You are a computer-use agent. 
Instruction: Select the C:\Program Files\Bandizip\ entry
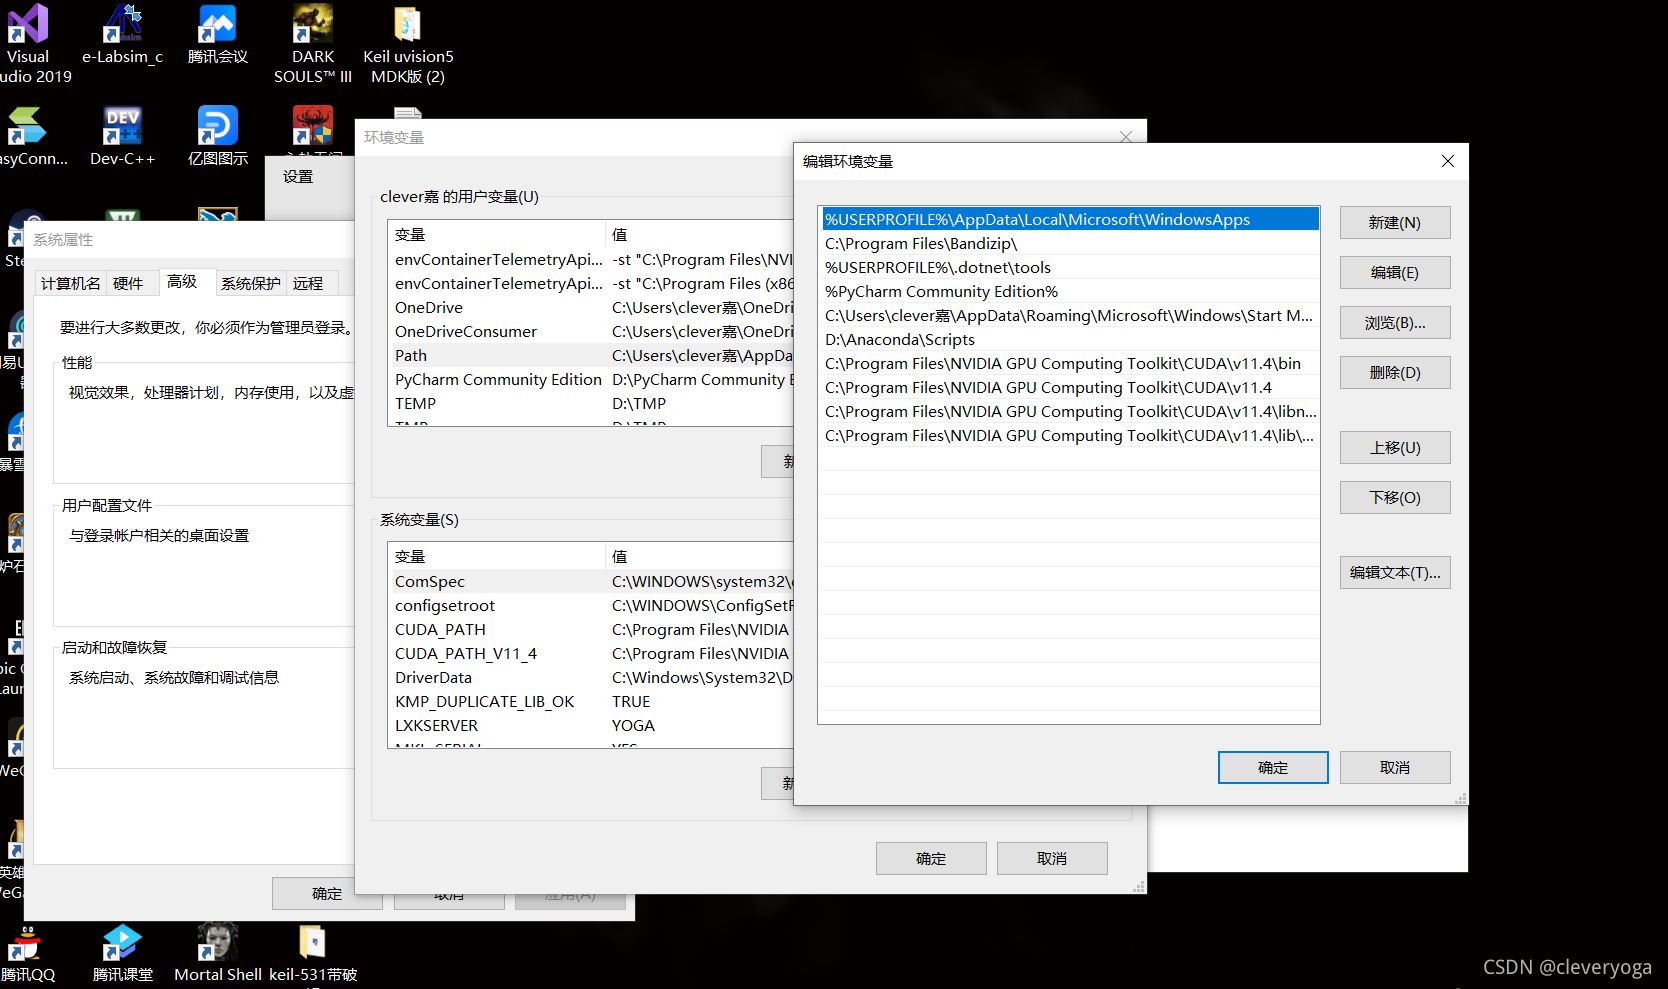[1069, 244]
